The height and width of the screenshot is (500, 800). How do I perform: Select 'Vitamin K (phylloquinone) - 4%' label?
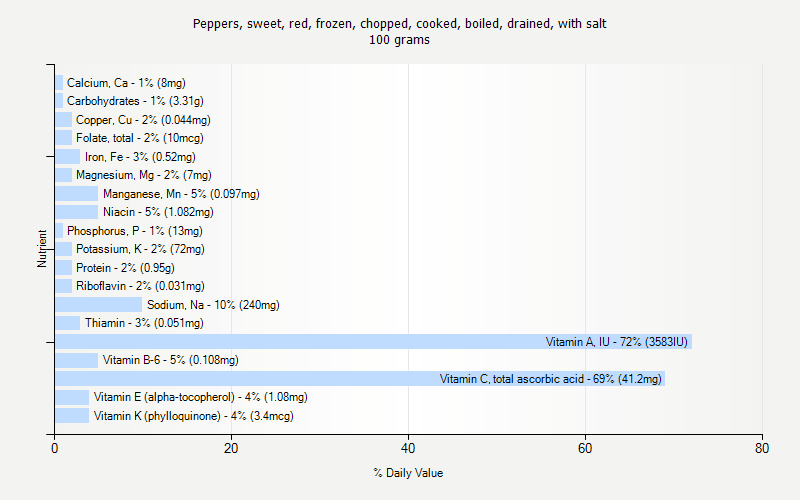point(193,416)
